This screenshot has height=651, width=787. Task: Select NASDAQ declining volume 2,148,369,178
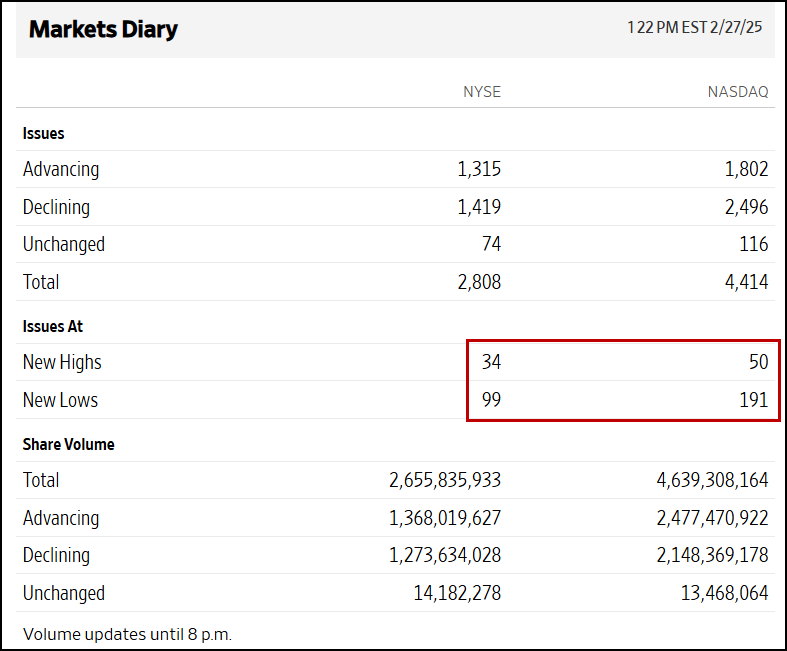[x=712, y=556]
